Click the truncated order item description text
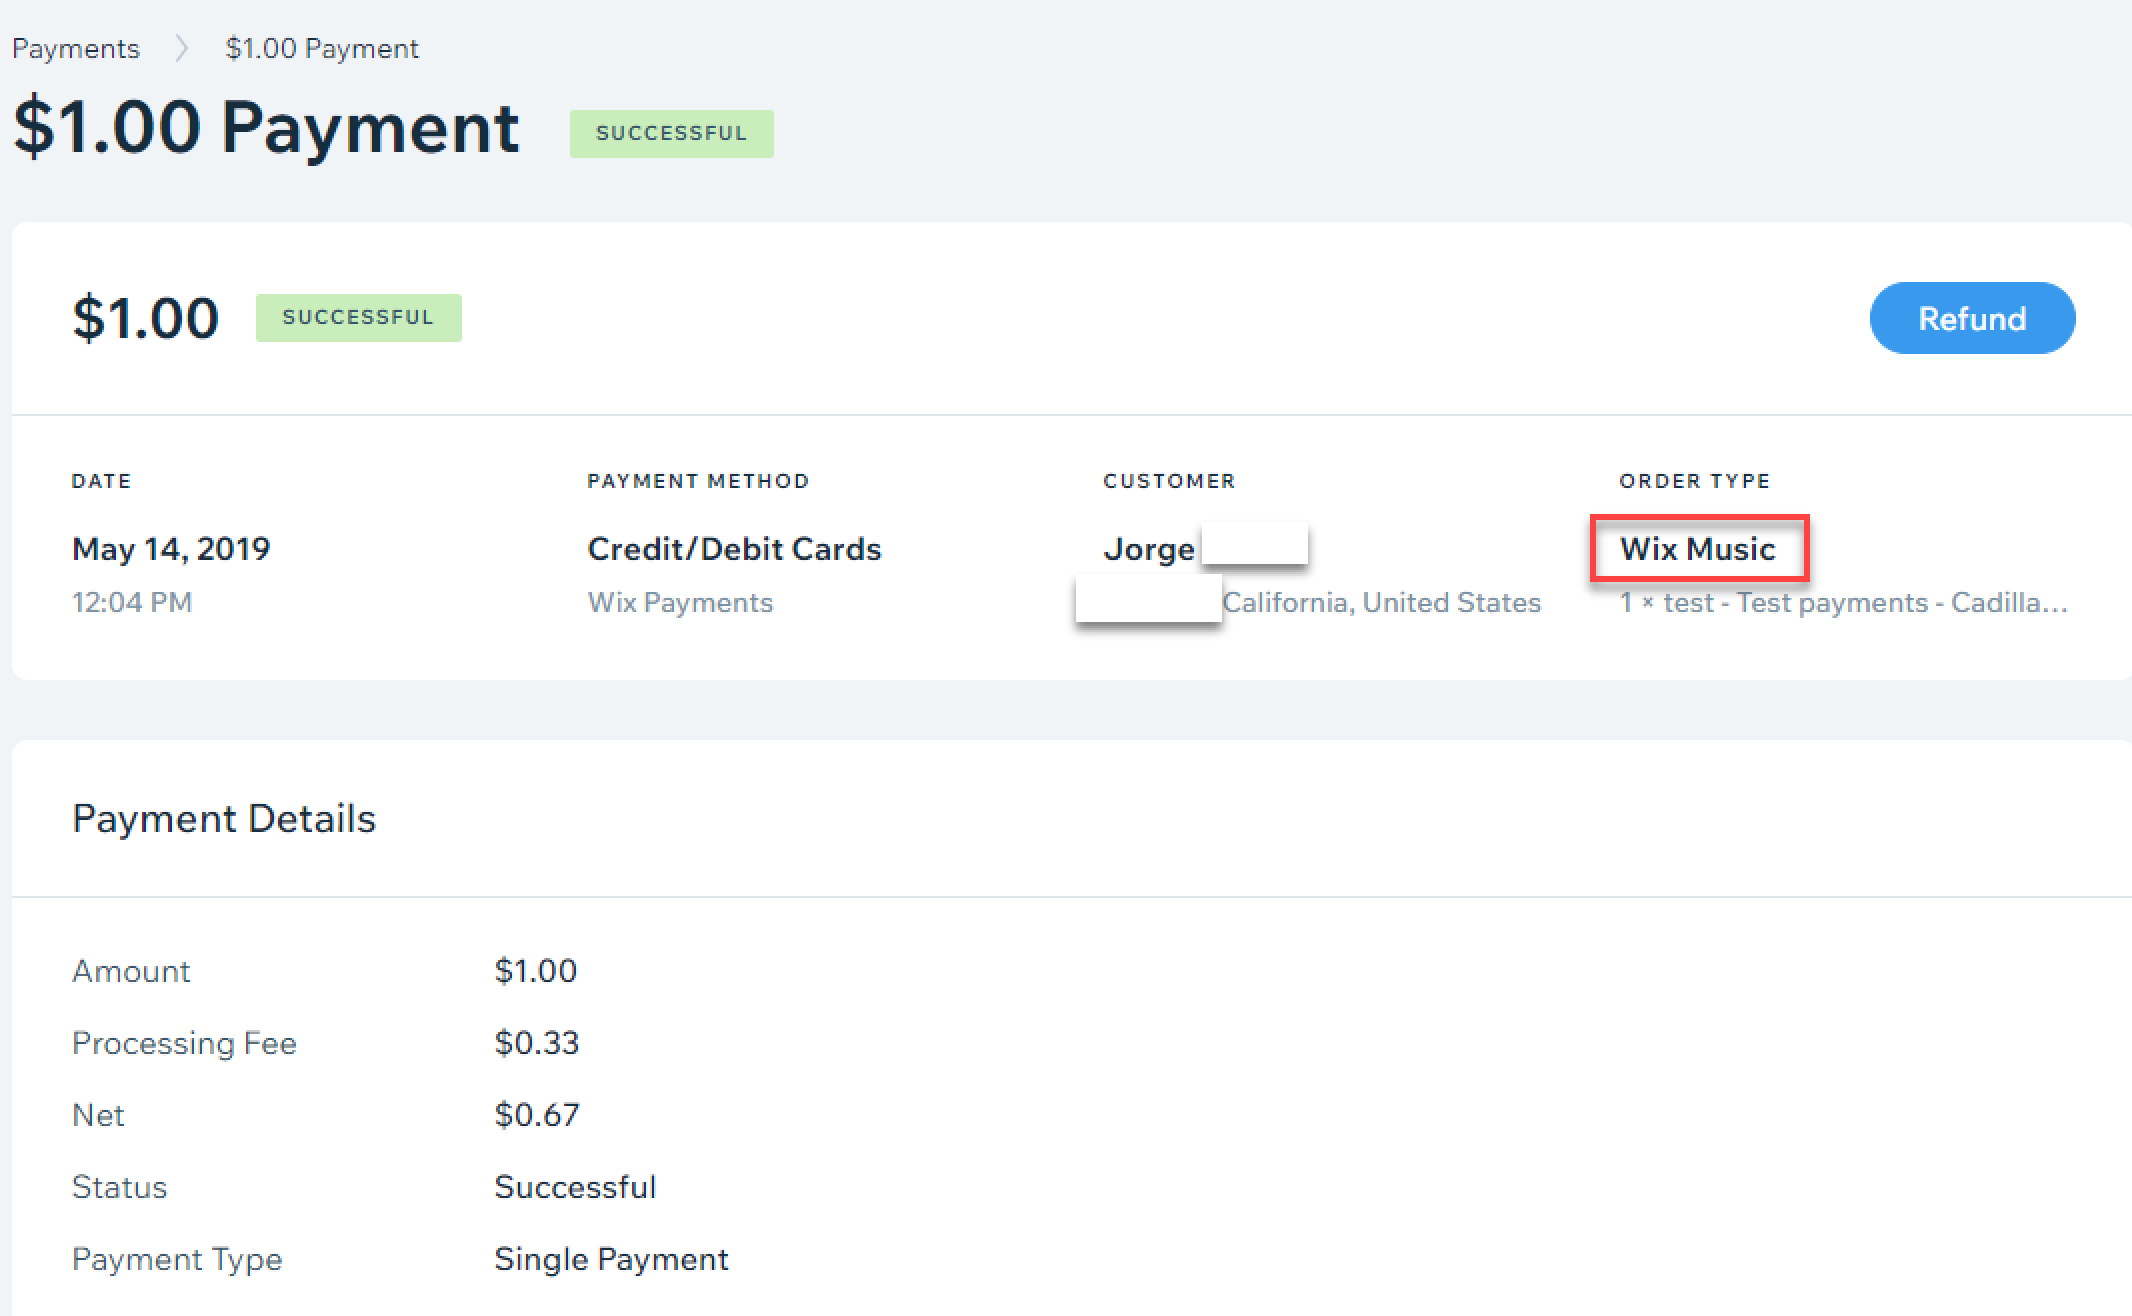Image resolution: width=2132 pixels, height=1316 pixels. click(x=1843, y=602)
